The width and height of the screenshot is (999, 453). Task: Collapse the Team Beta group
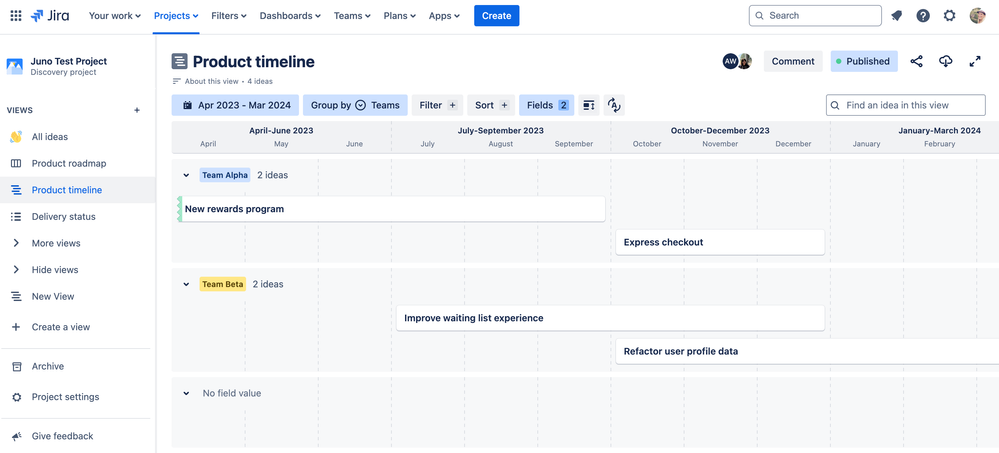(x=186, y=284)
